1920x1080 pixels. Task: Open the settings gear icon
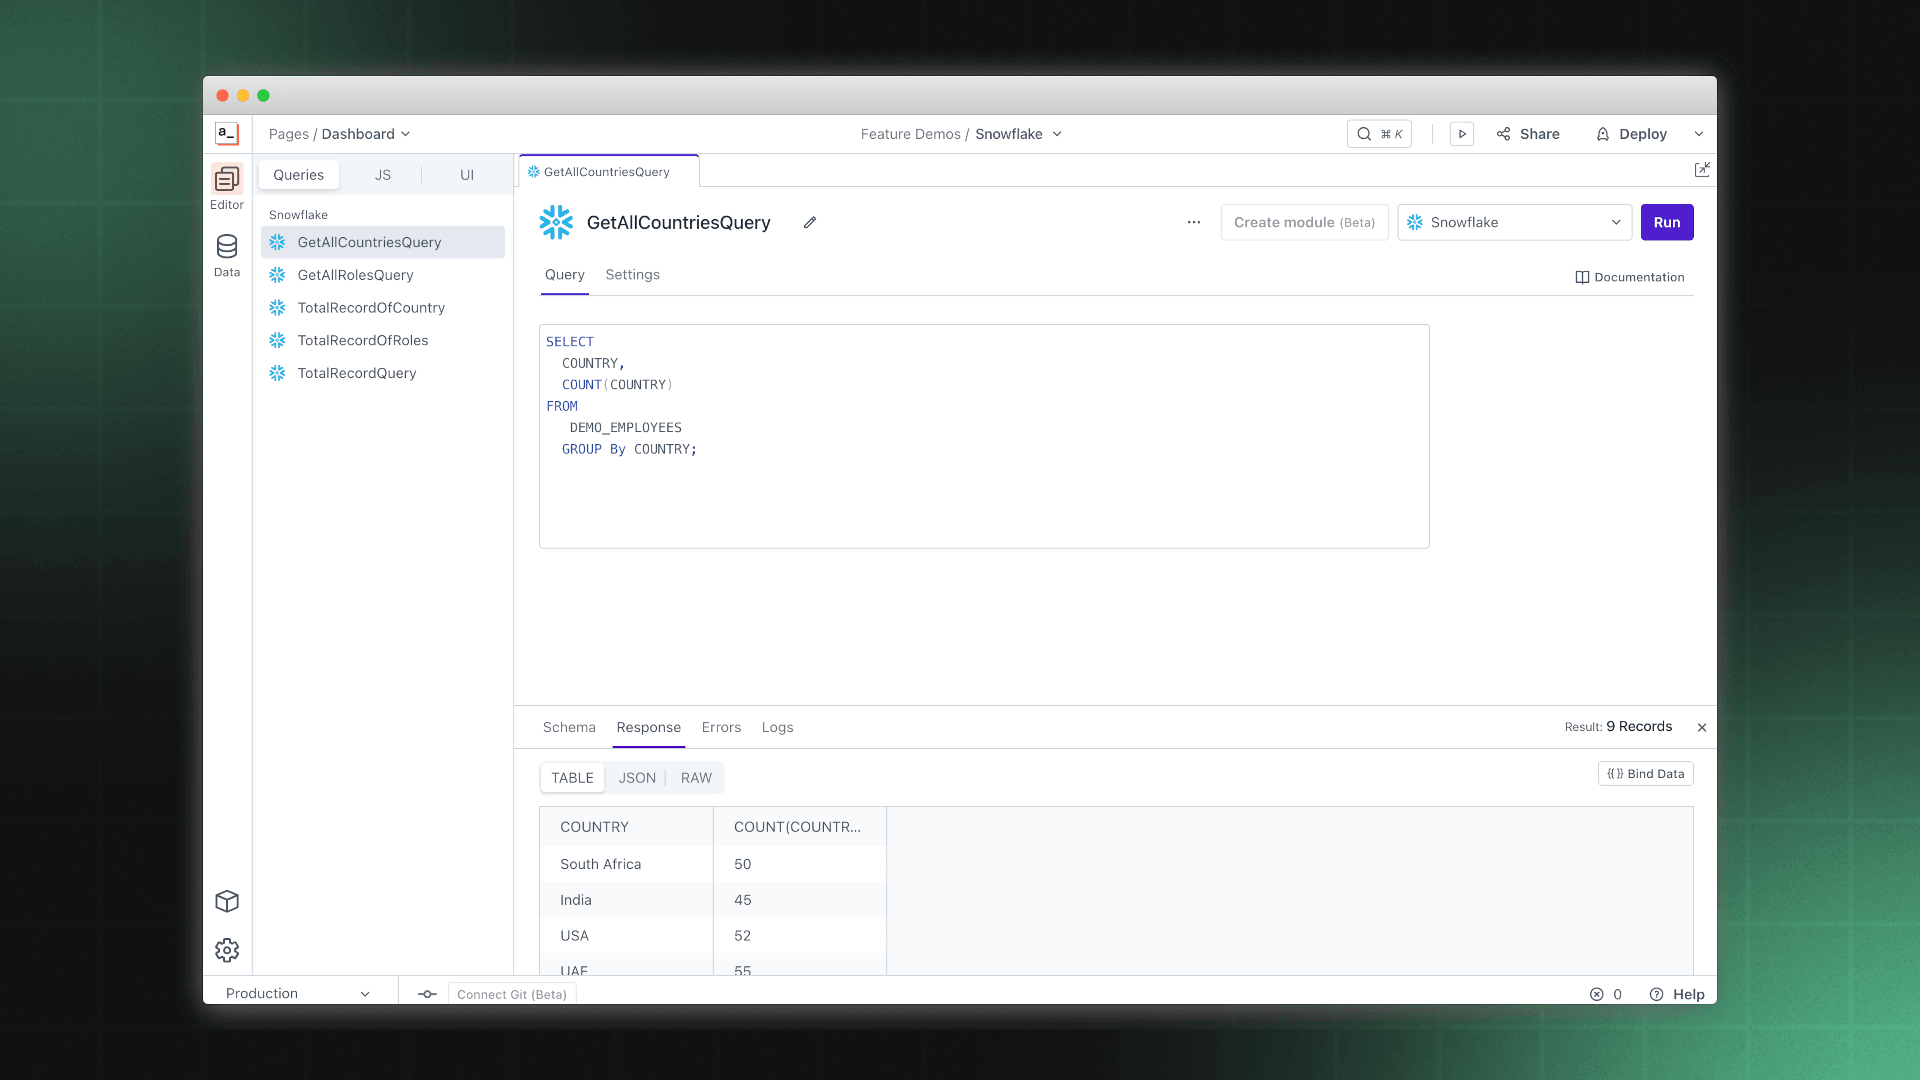227,950
